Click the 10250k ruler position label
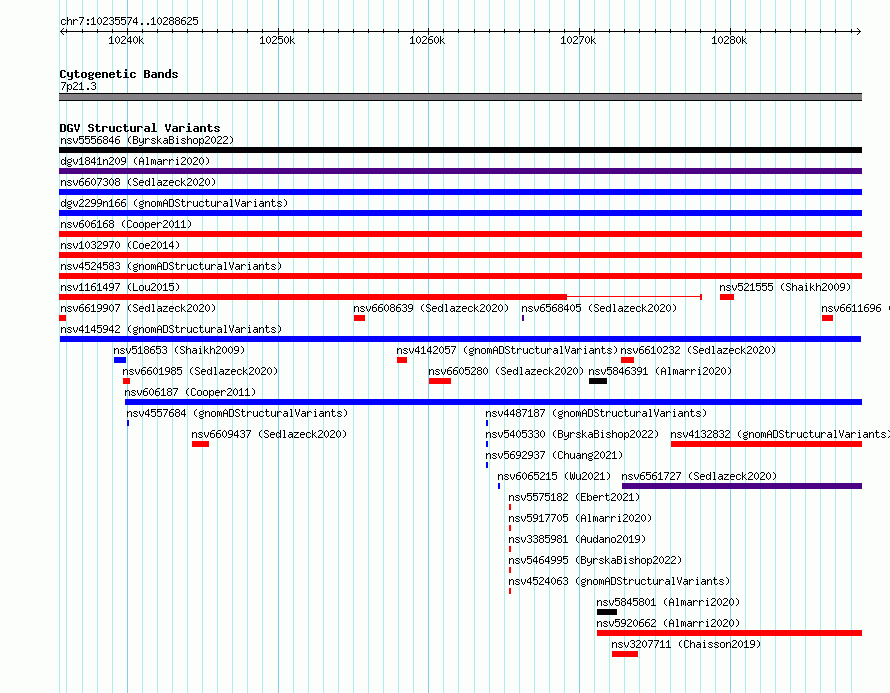Screen dimensions: 890x693 coord(277,40)
